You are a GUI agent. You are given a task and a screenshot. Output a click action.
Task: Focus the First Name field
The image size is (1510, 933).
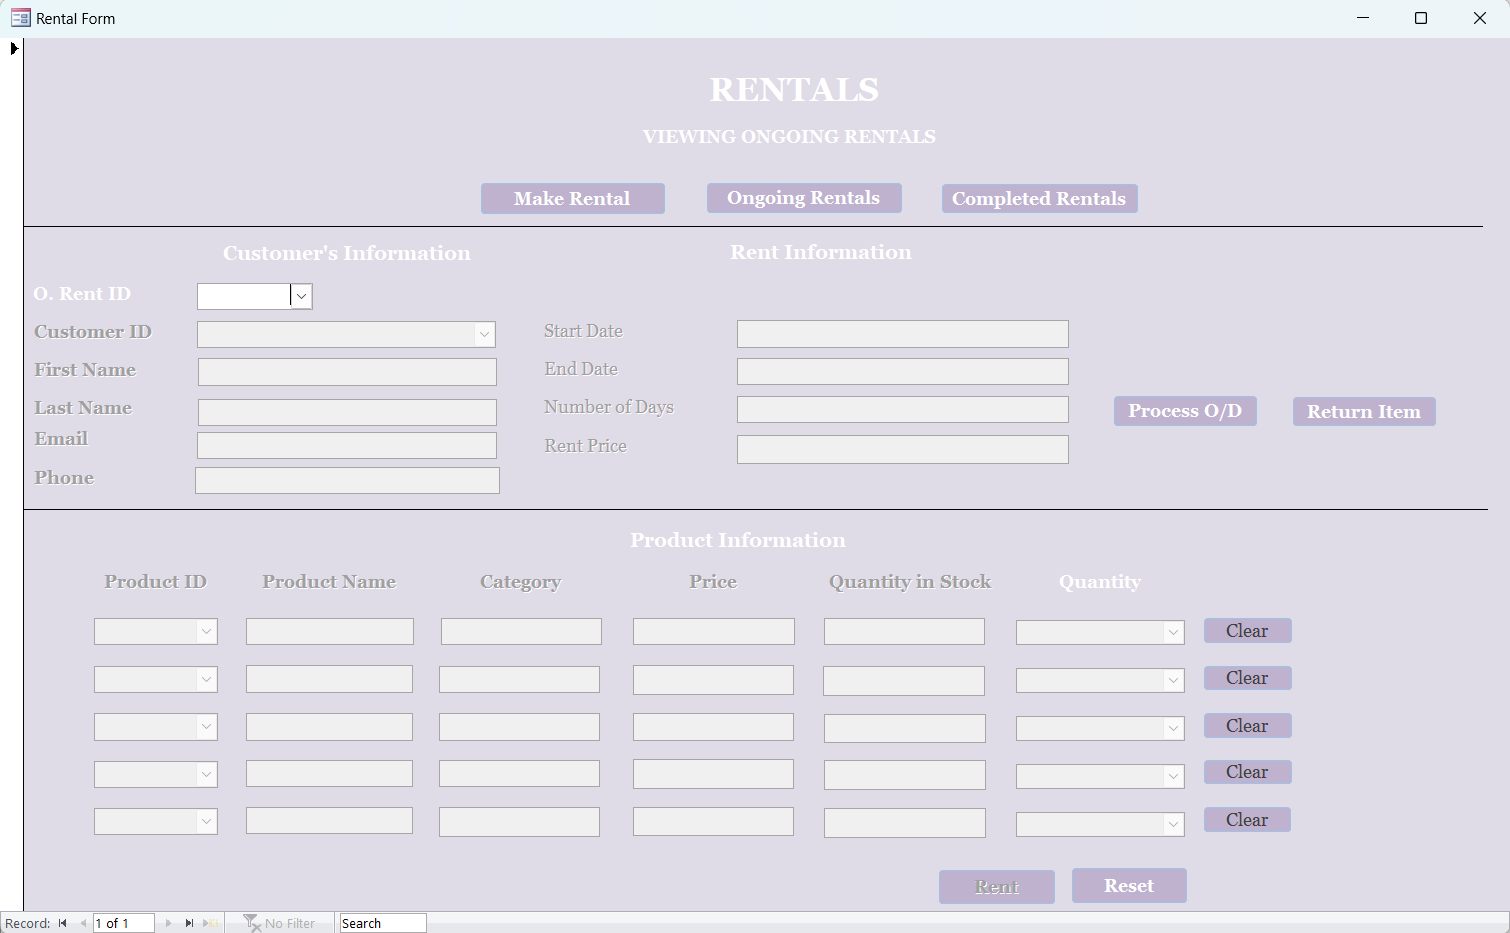347,372
